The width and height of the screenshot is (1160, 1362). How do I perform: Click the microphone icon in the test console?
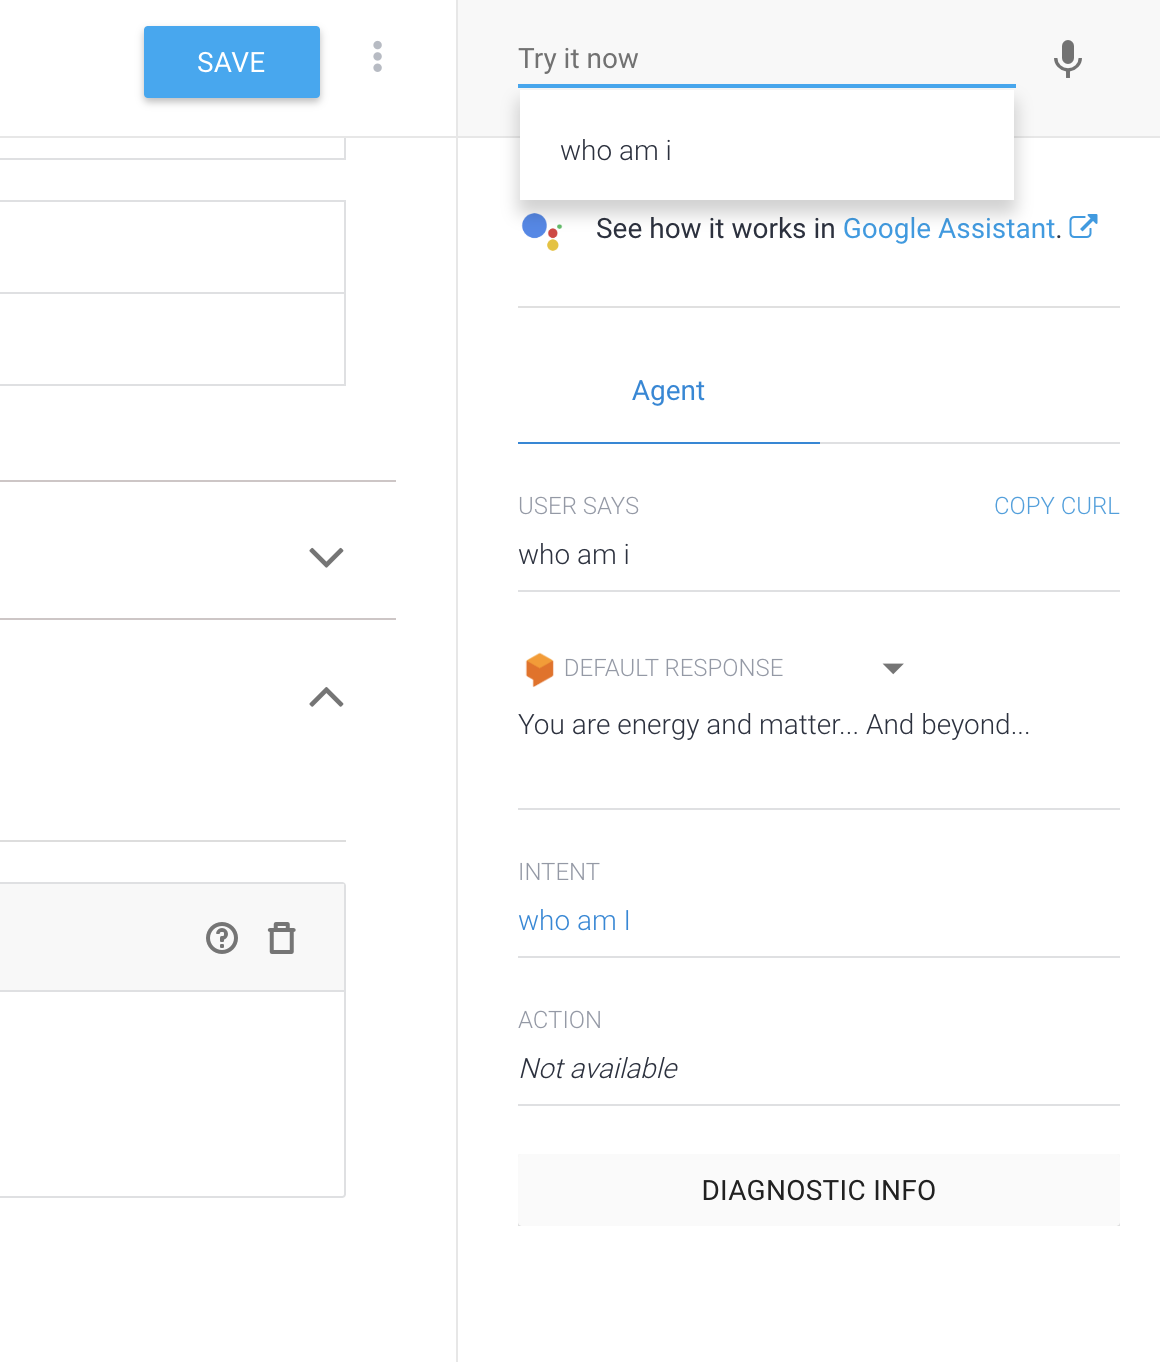tap(1067, 60)
